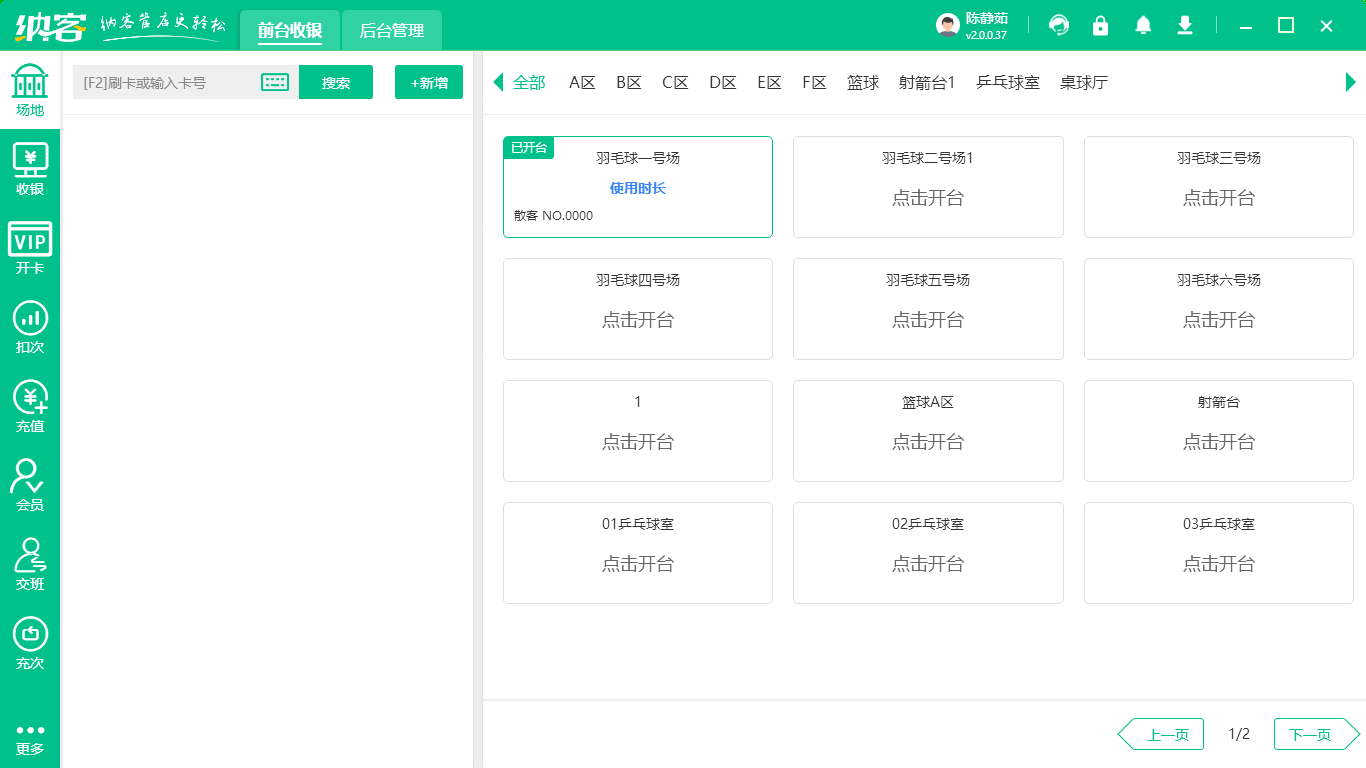Open 羽毛球四号场 by clicking 点击开台
1366x768 pixels.
[637, 321]
